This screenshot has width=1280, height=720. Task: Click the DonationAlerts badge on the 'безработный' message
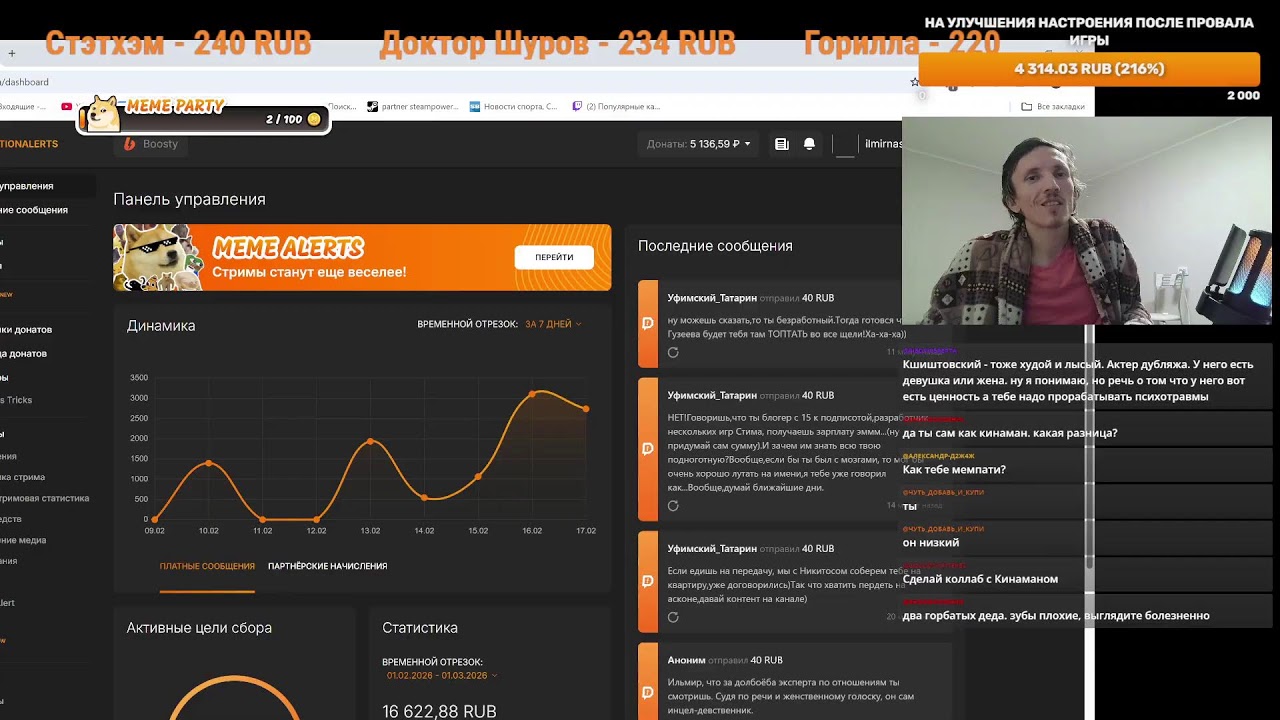point(647,323)
